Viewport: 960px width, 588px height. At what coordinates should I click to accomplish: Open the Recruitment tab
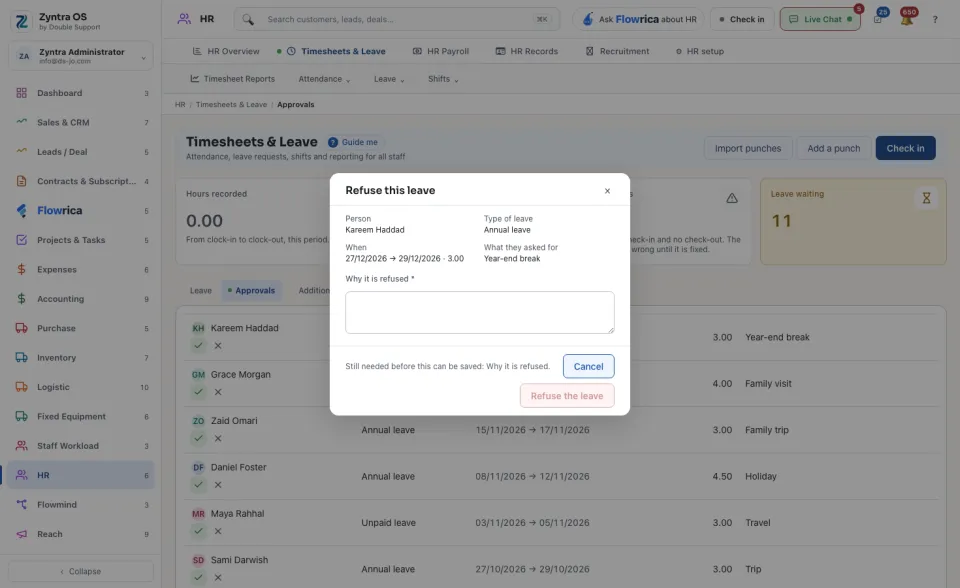coord(617,51)
